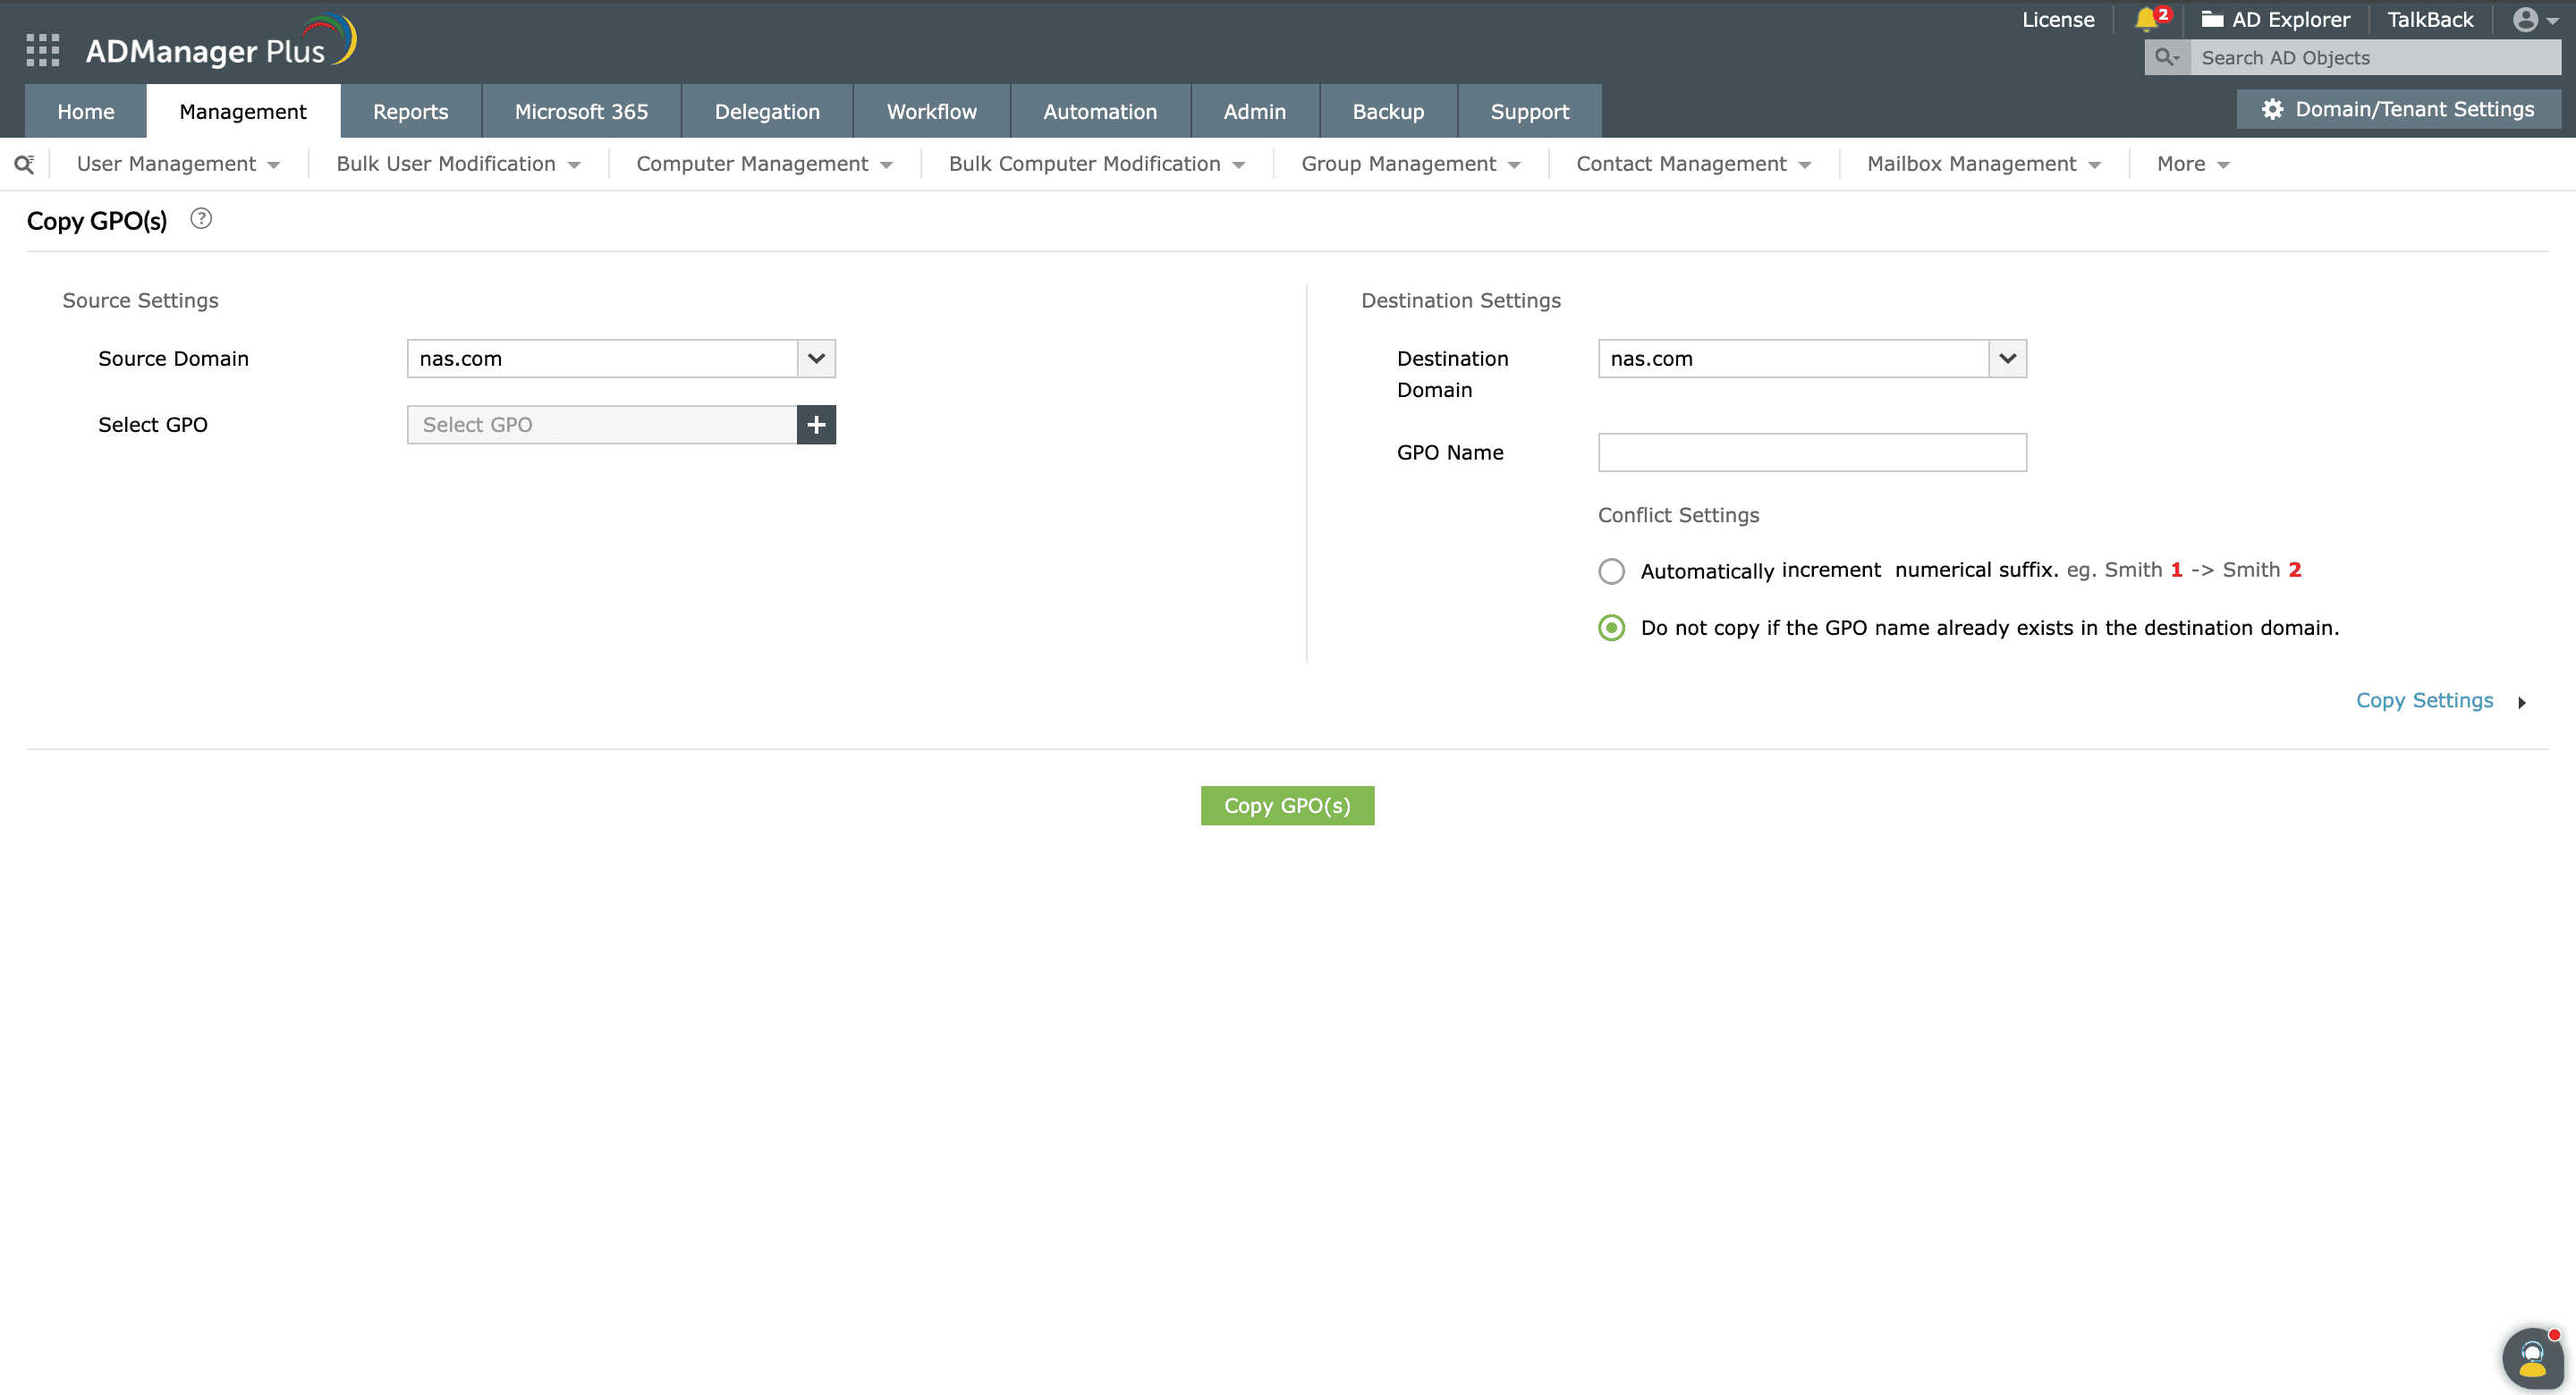Select do not copy if GPO exists option
This screenshot has width=2576, height=1395.
[x=1611, y=627]
